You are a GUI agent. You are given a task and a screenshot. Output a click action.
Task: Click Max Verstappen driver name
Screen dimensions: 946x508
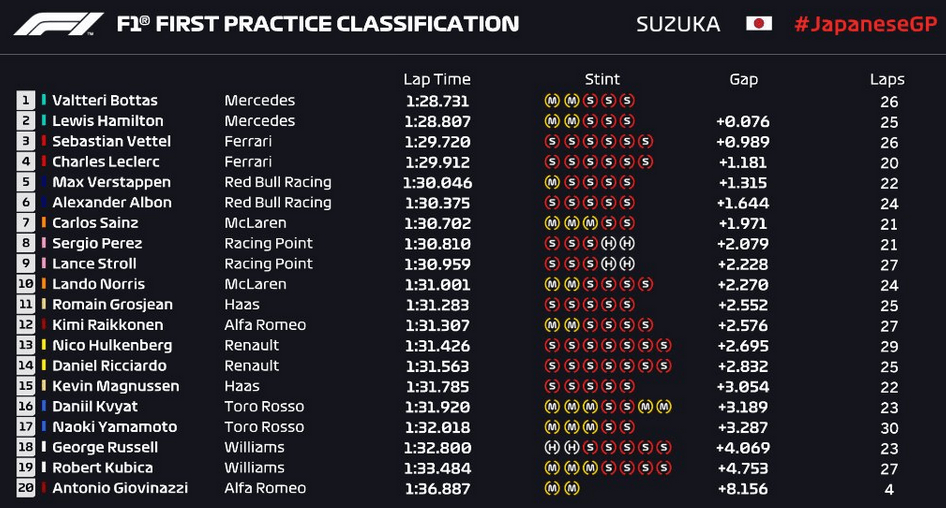click(x=112, y=182)
